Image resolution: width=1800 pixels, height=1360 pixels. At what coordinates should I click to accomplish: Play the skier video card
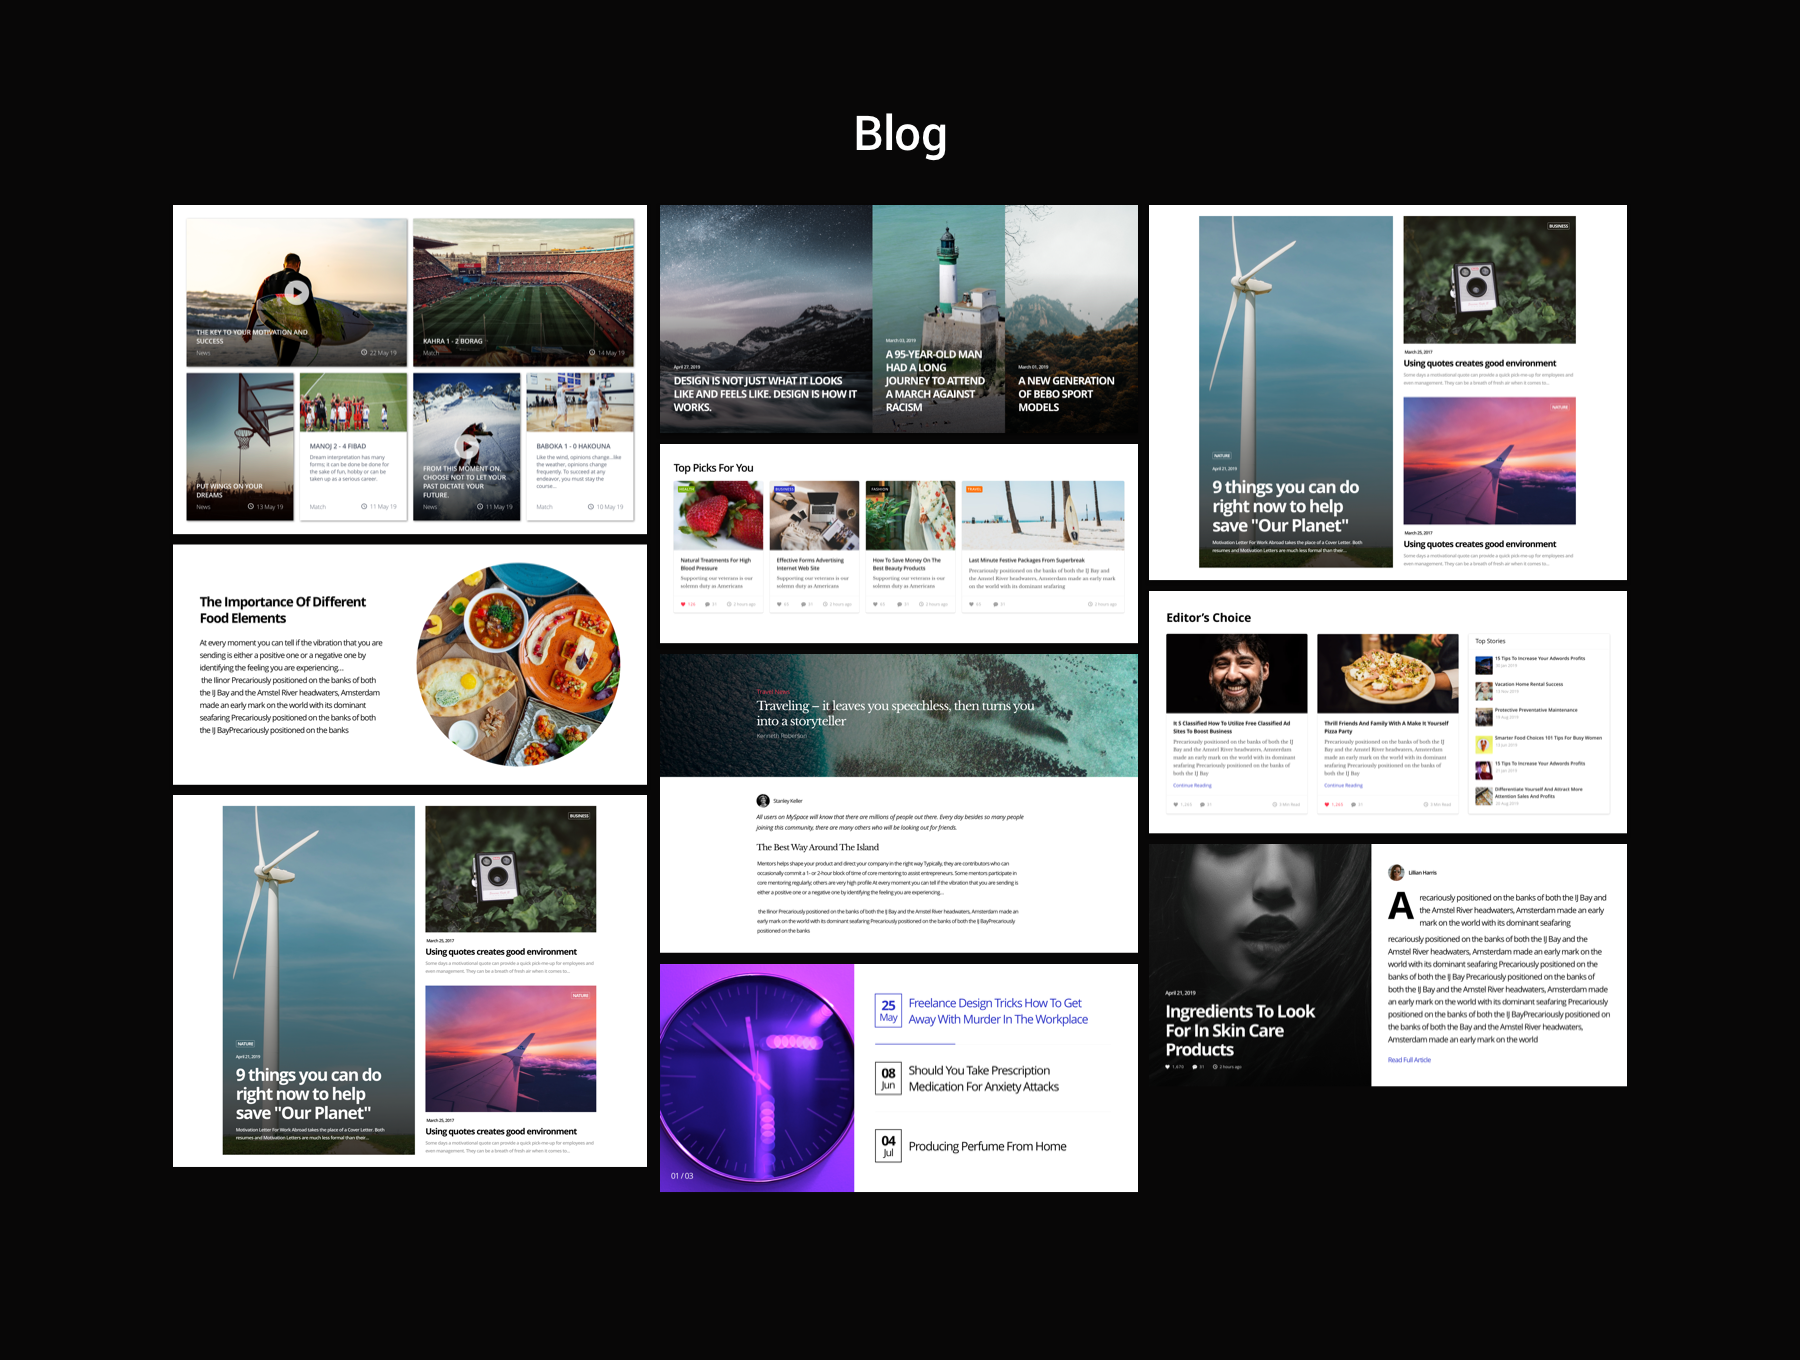pyautogui.click(x=467, y=446)
